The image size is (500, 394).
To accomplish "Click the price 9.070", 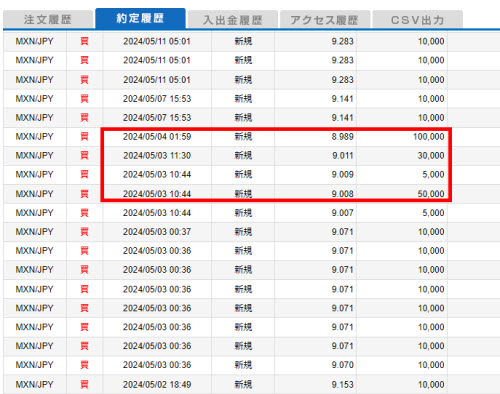I will coord(342,365).
